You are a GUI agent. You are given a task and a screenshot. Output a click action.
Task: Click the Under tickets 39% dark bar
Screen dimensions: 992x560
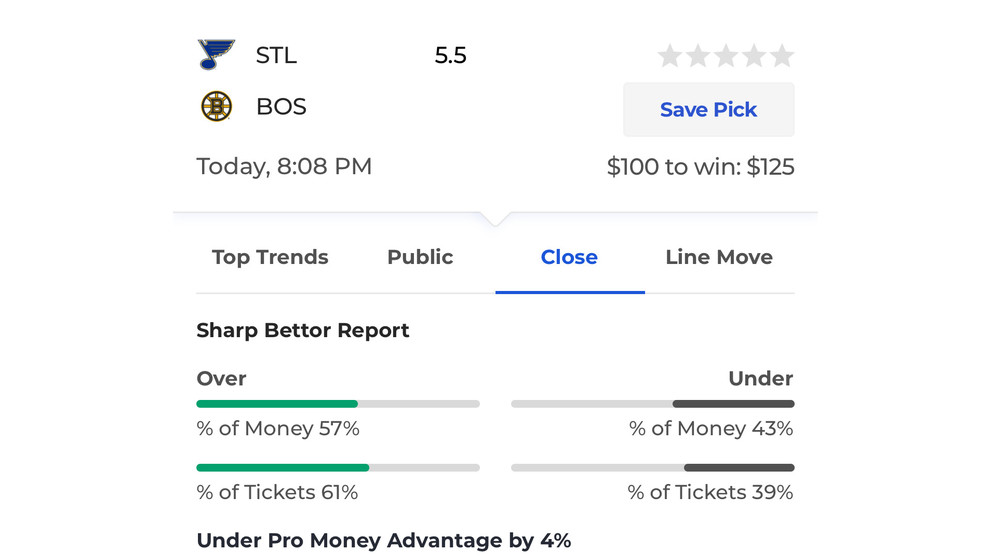point(739,468)
